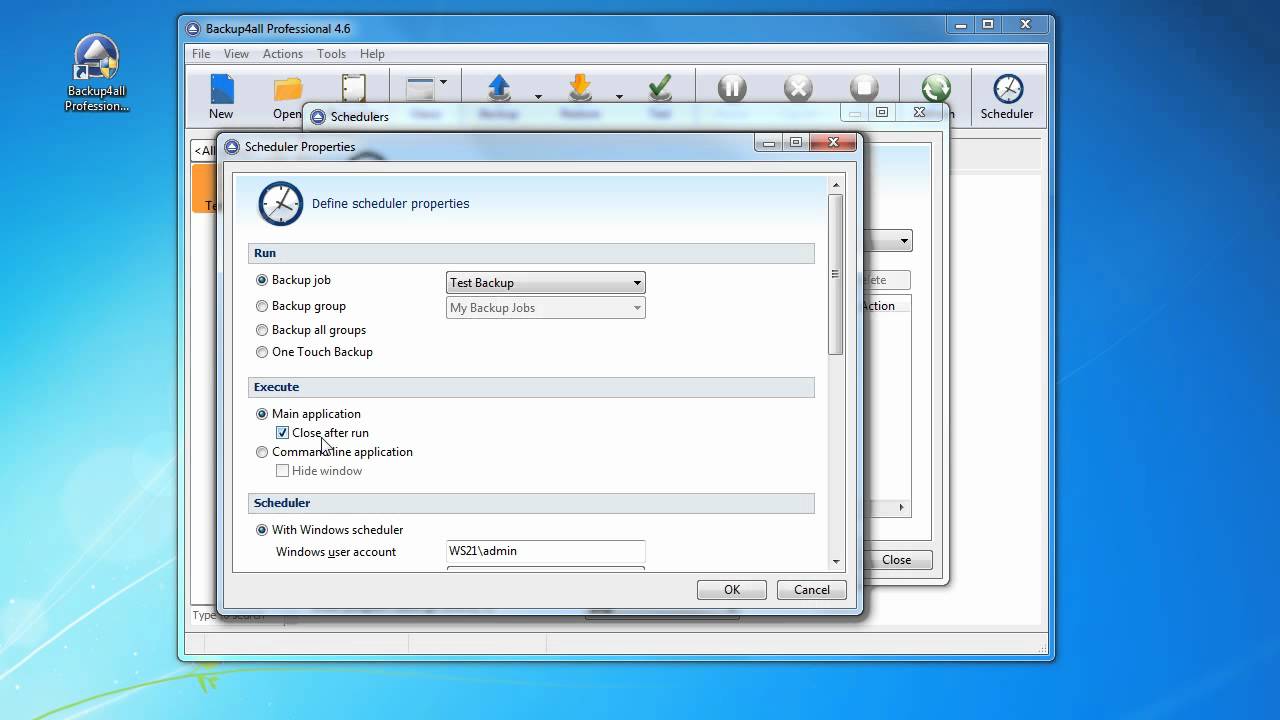
Task: Select the Backup group radio button
Action: tap(262, 307)
